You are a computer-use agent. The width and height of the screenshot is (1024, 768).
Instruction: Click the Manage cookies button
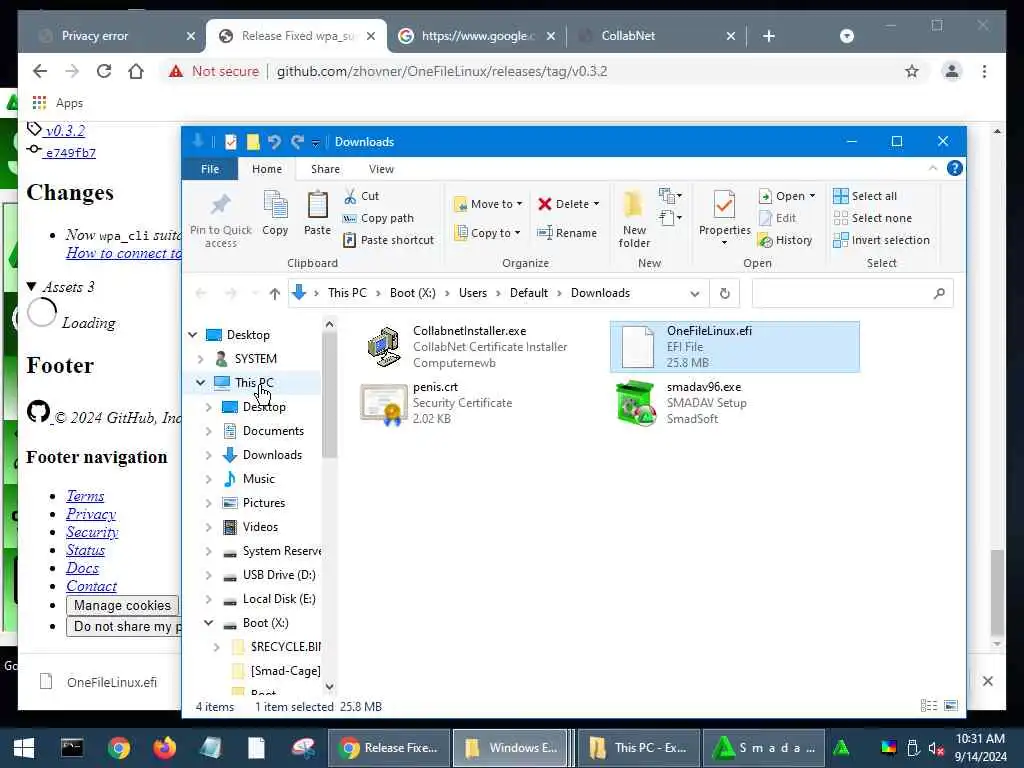pyautogui.click(x=122, y=605)
